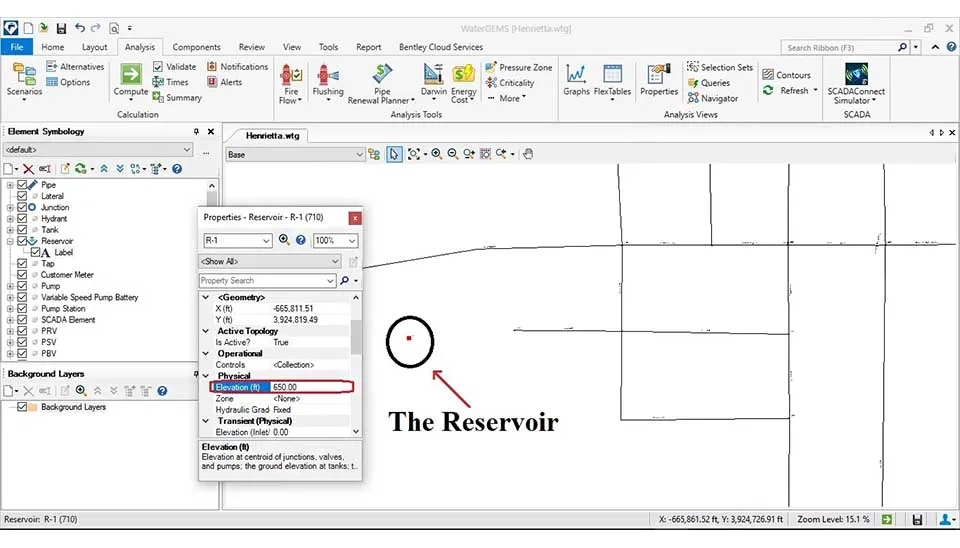Open the R-1 element selector dropdown

[x=265, y=241]
